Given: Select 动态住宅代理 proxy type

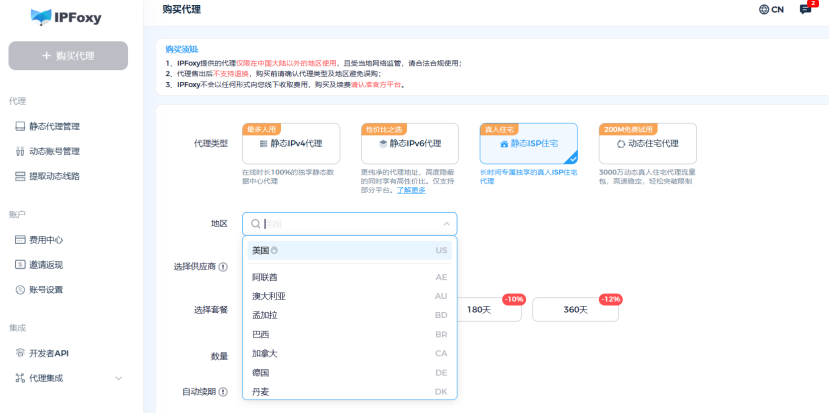Looking at the screenshot, I should coord(646,144).
